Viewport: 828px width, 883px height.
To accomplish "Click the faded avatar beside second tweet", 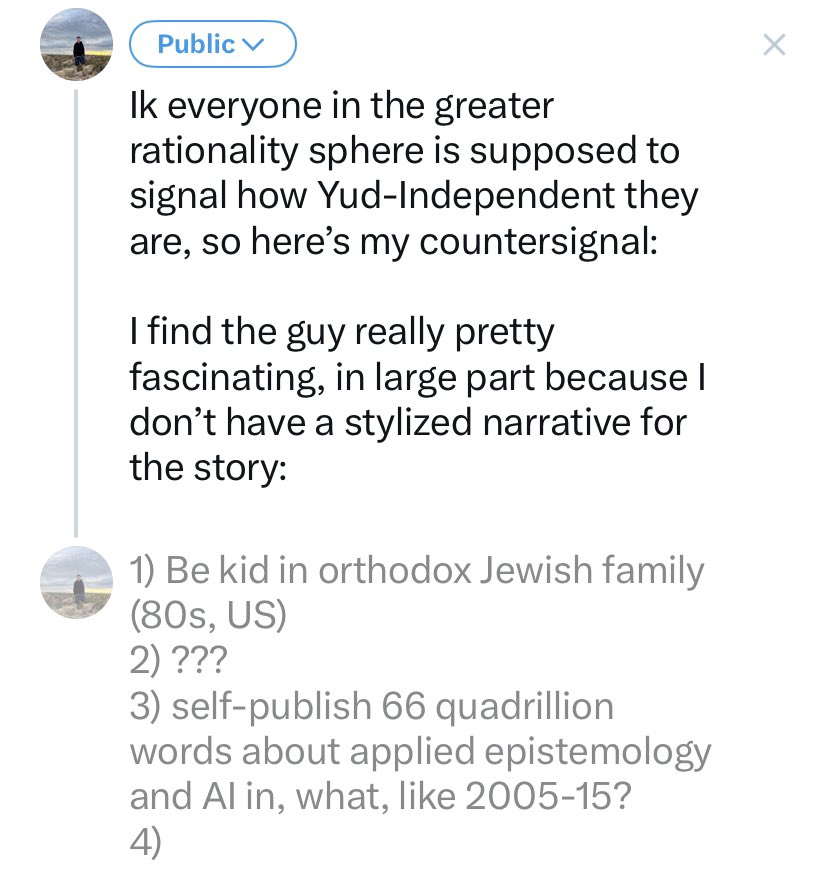I will [x=77, y=582].
